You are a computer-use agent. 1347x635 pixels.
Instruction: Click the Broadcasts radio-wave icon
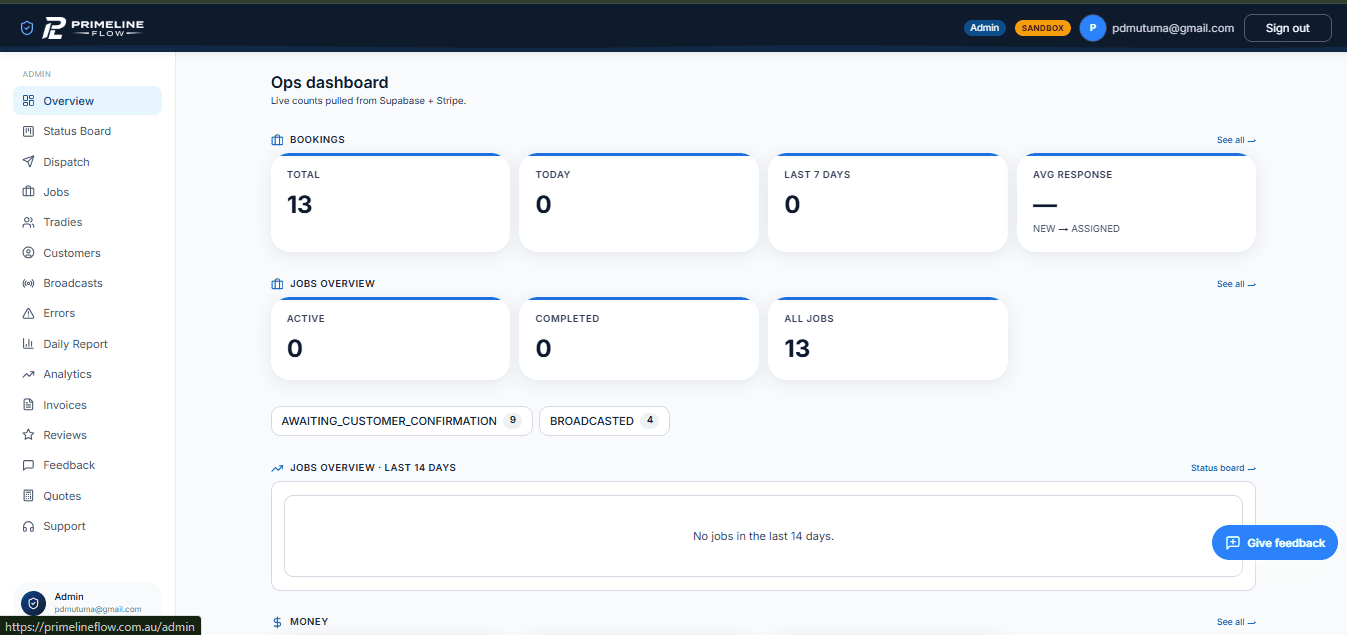pyautogui.click(x=28, y=283)
